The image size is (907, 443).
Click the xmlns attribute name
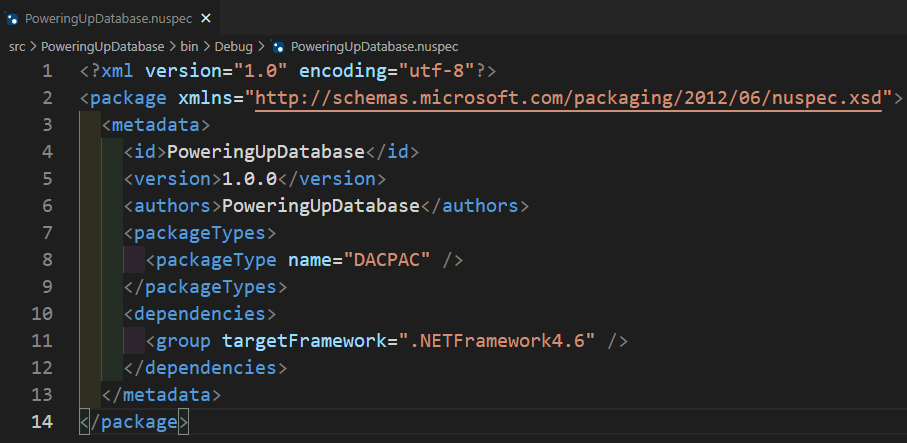click(x=205, y=98)
